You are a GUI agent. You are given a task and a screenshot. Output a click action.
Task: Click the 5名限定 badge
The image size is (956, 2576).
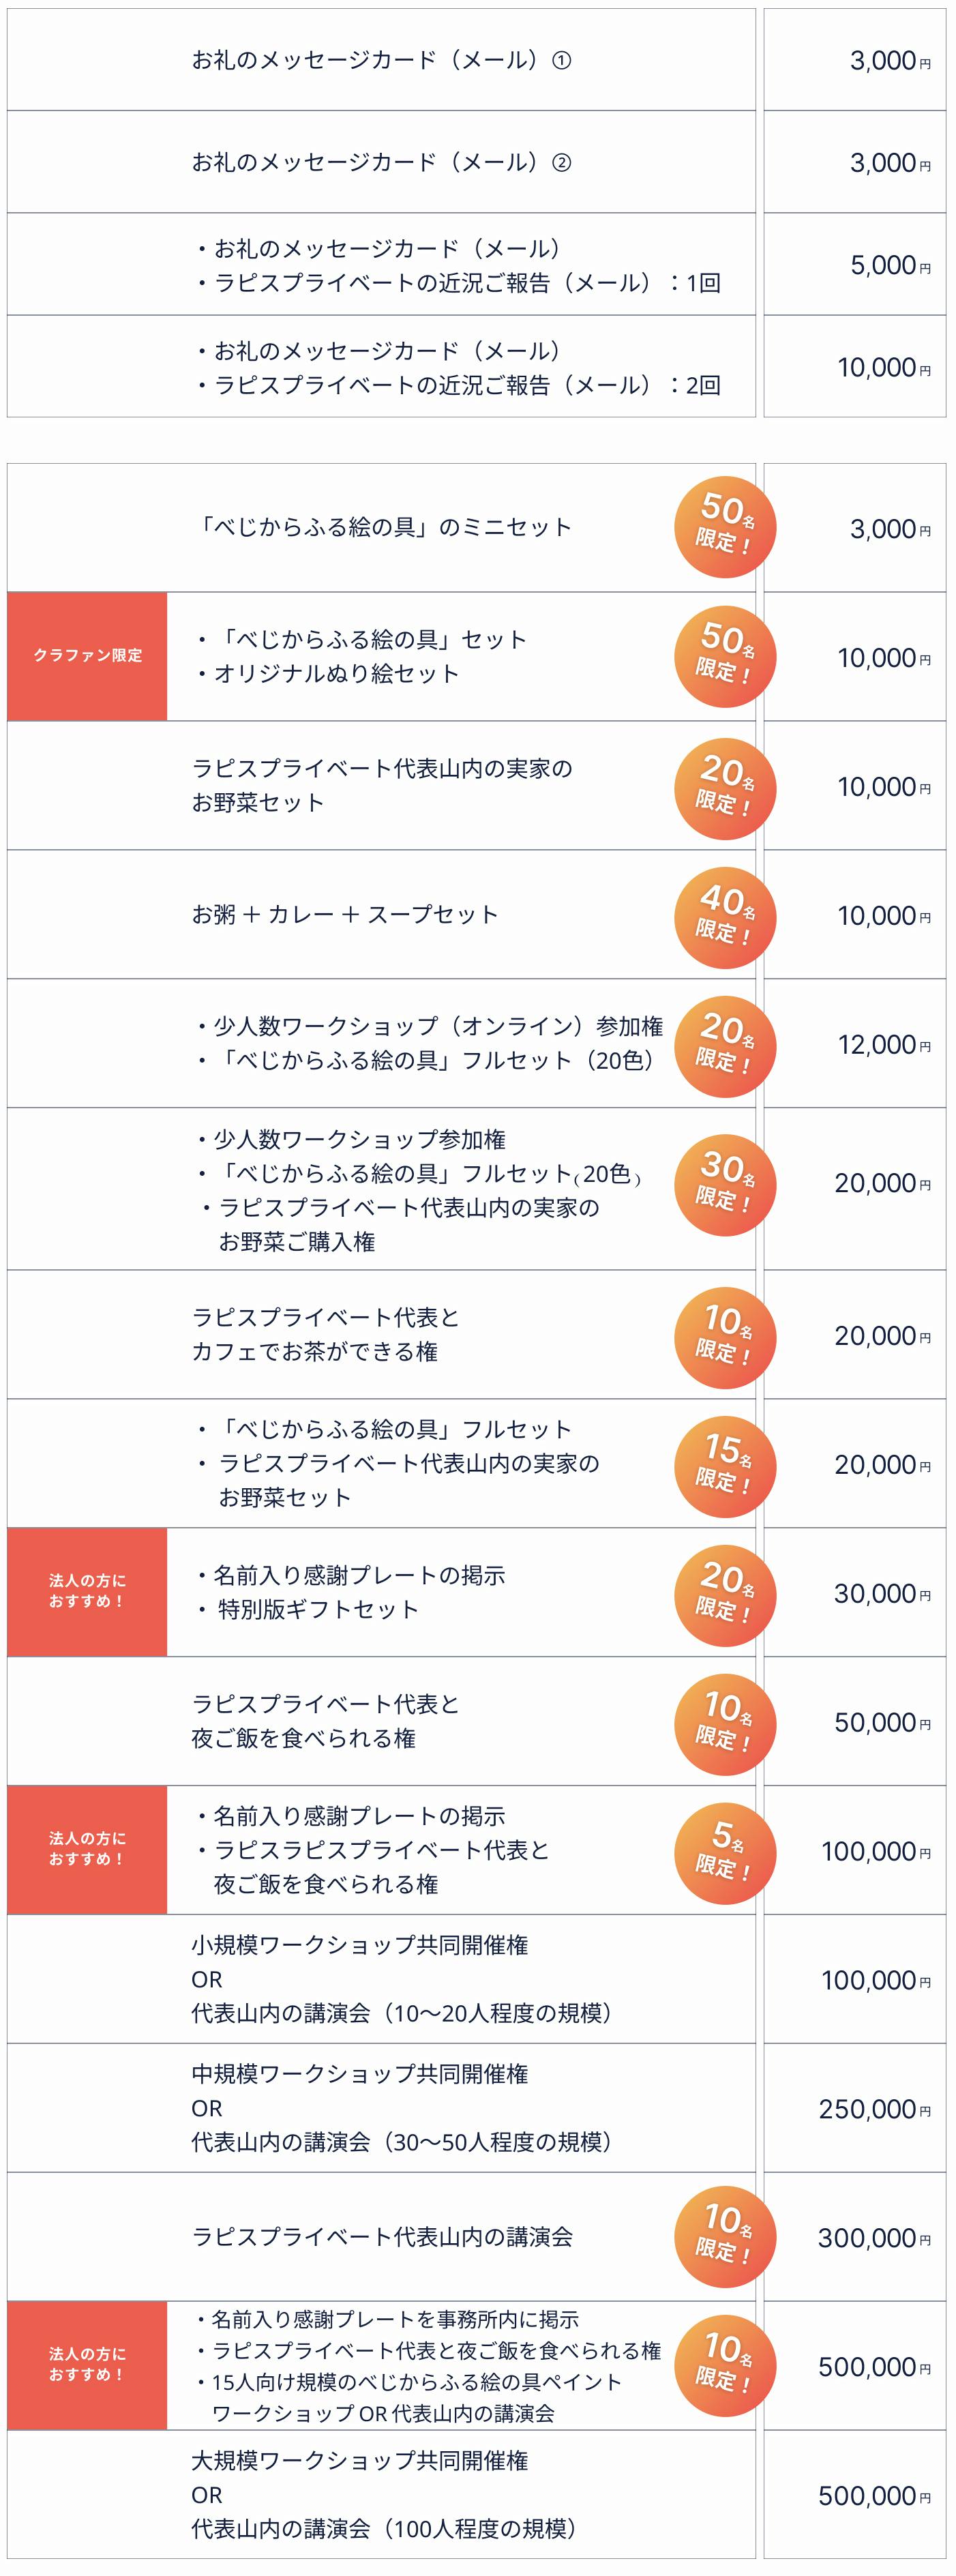[725, 1850]
